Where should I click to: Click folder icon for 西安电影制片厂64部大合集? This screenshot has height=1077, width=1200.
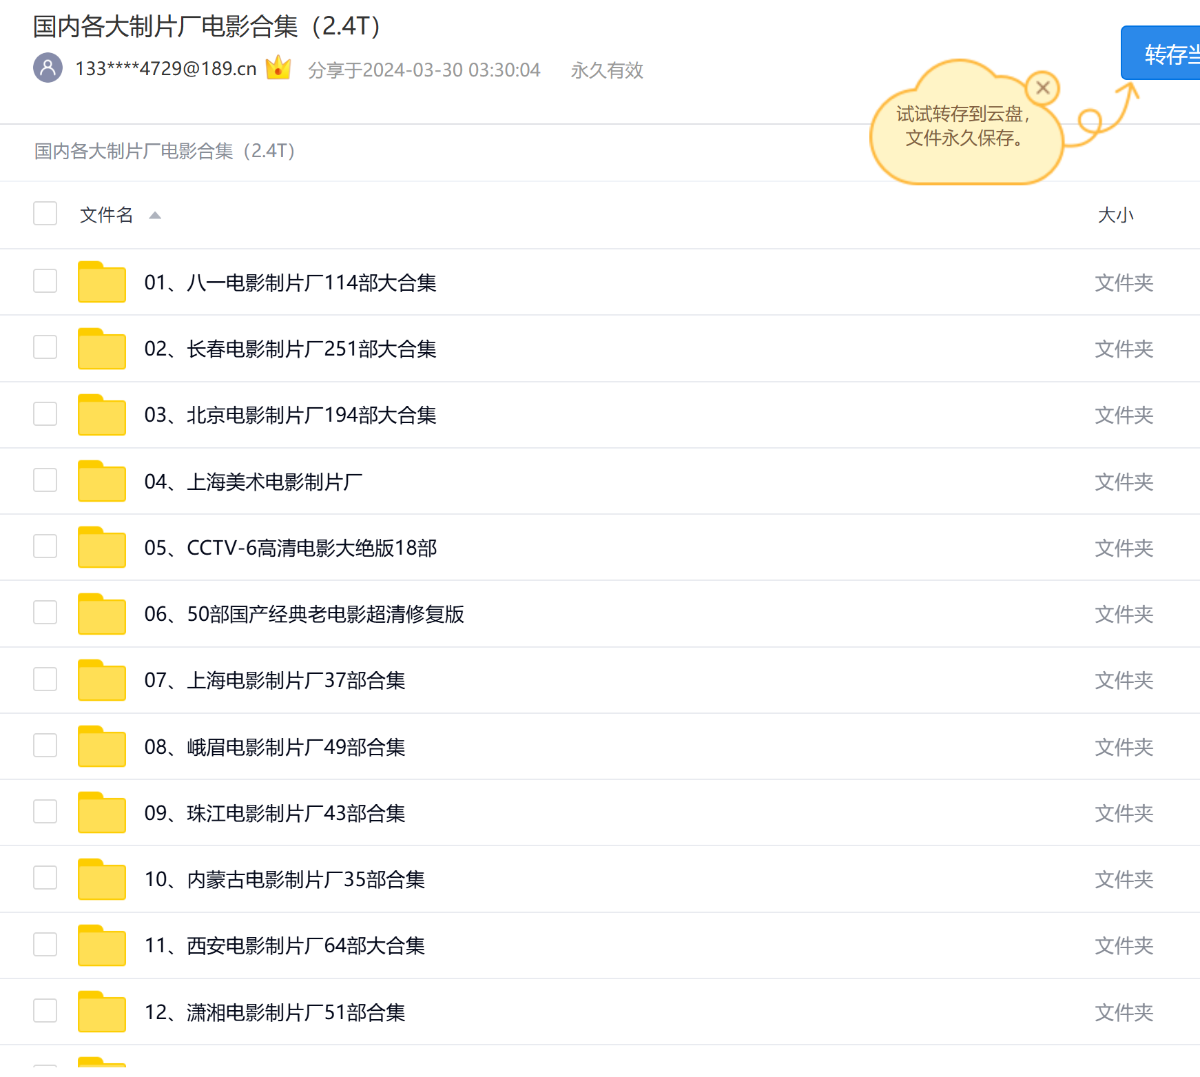coord(102,946)
